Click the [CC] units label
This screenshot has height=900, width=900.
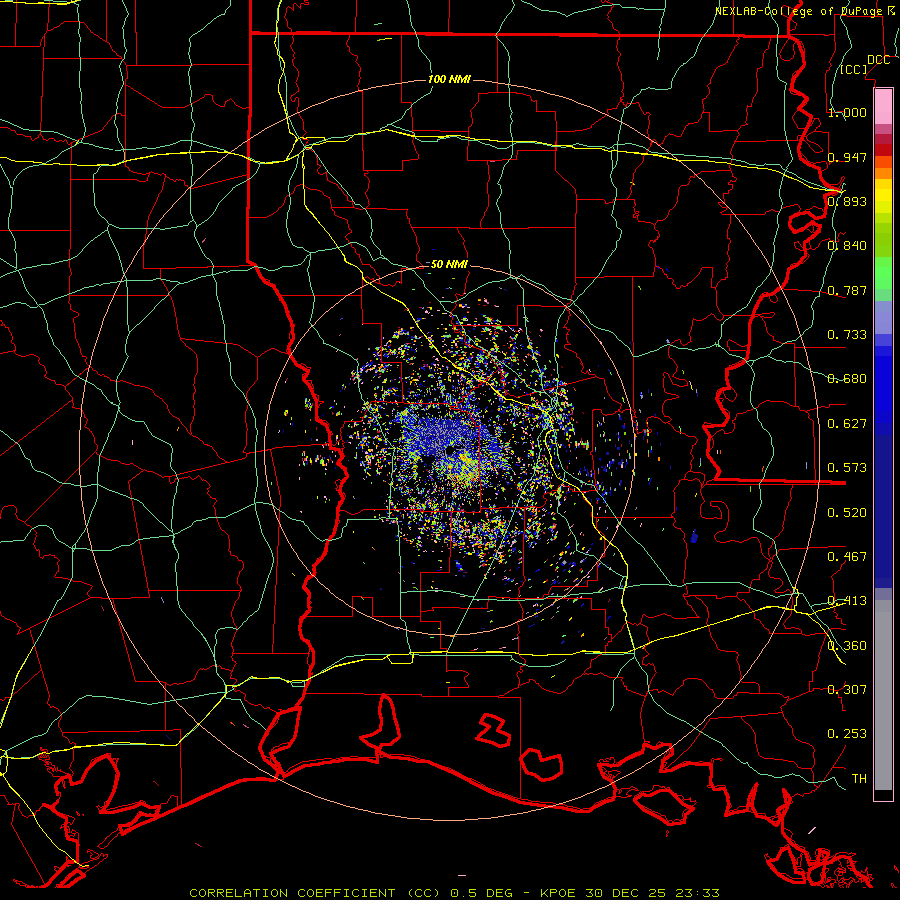click(x=854, y=69)
